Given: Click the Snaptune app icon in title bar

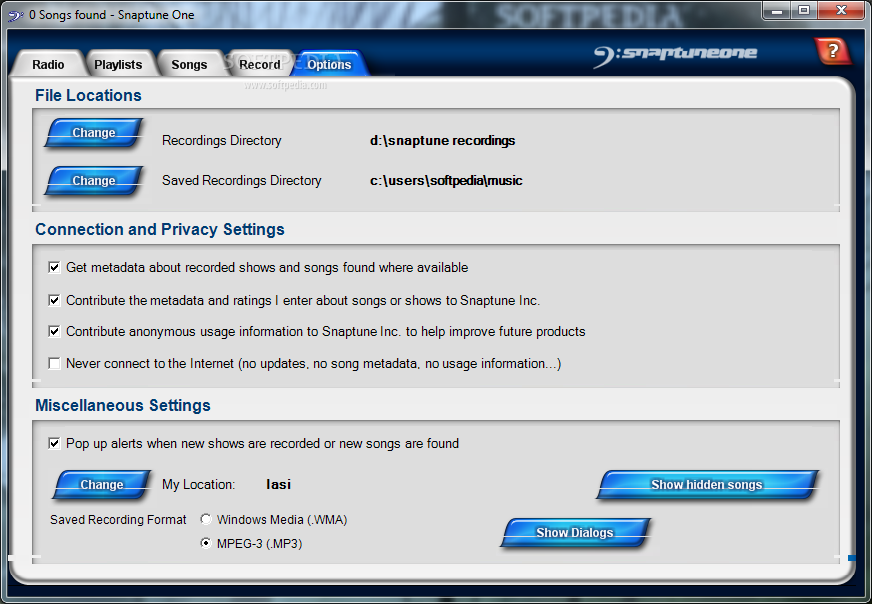Looking at the screenshot, I should (x=16, y=15).
